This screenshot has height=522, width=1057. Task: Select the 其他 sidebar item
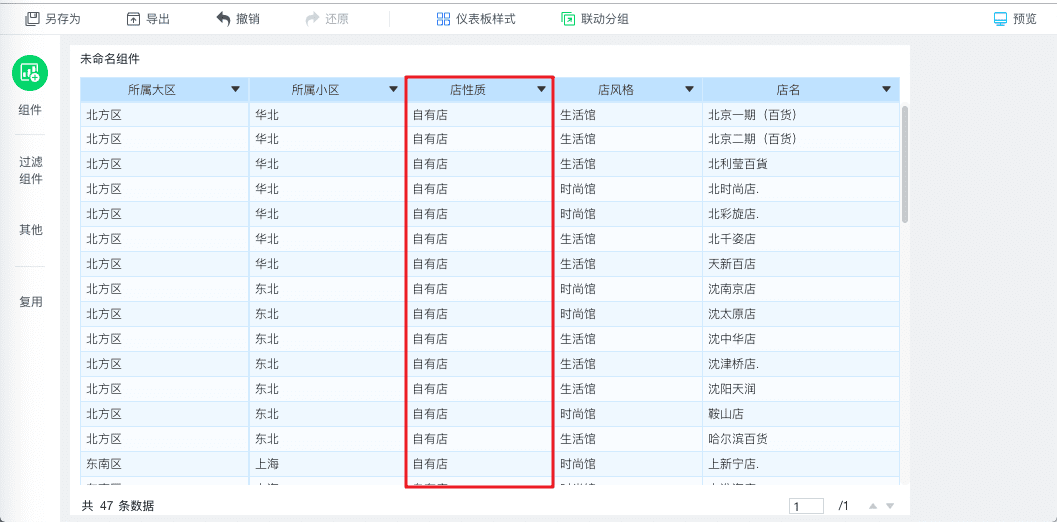tap(30, 230)
